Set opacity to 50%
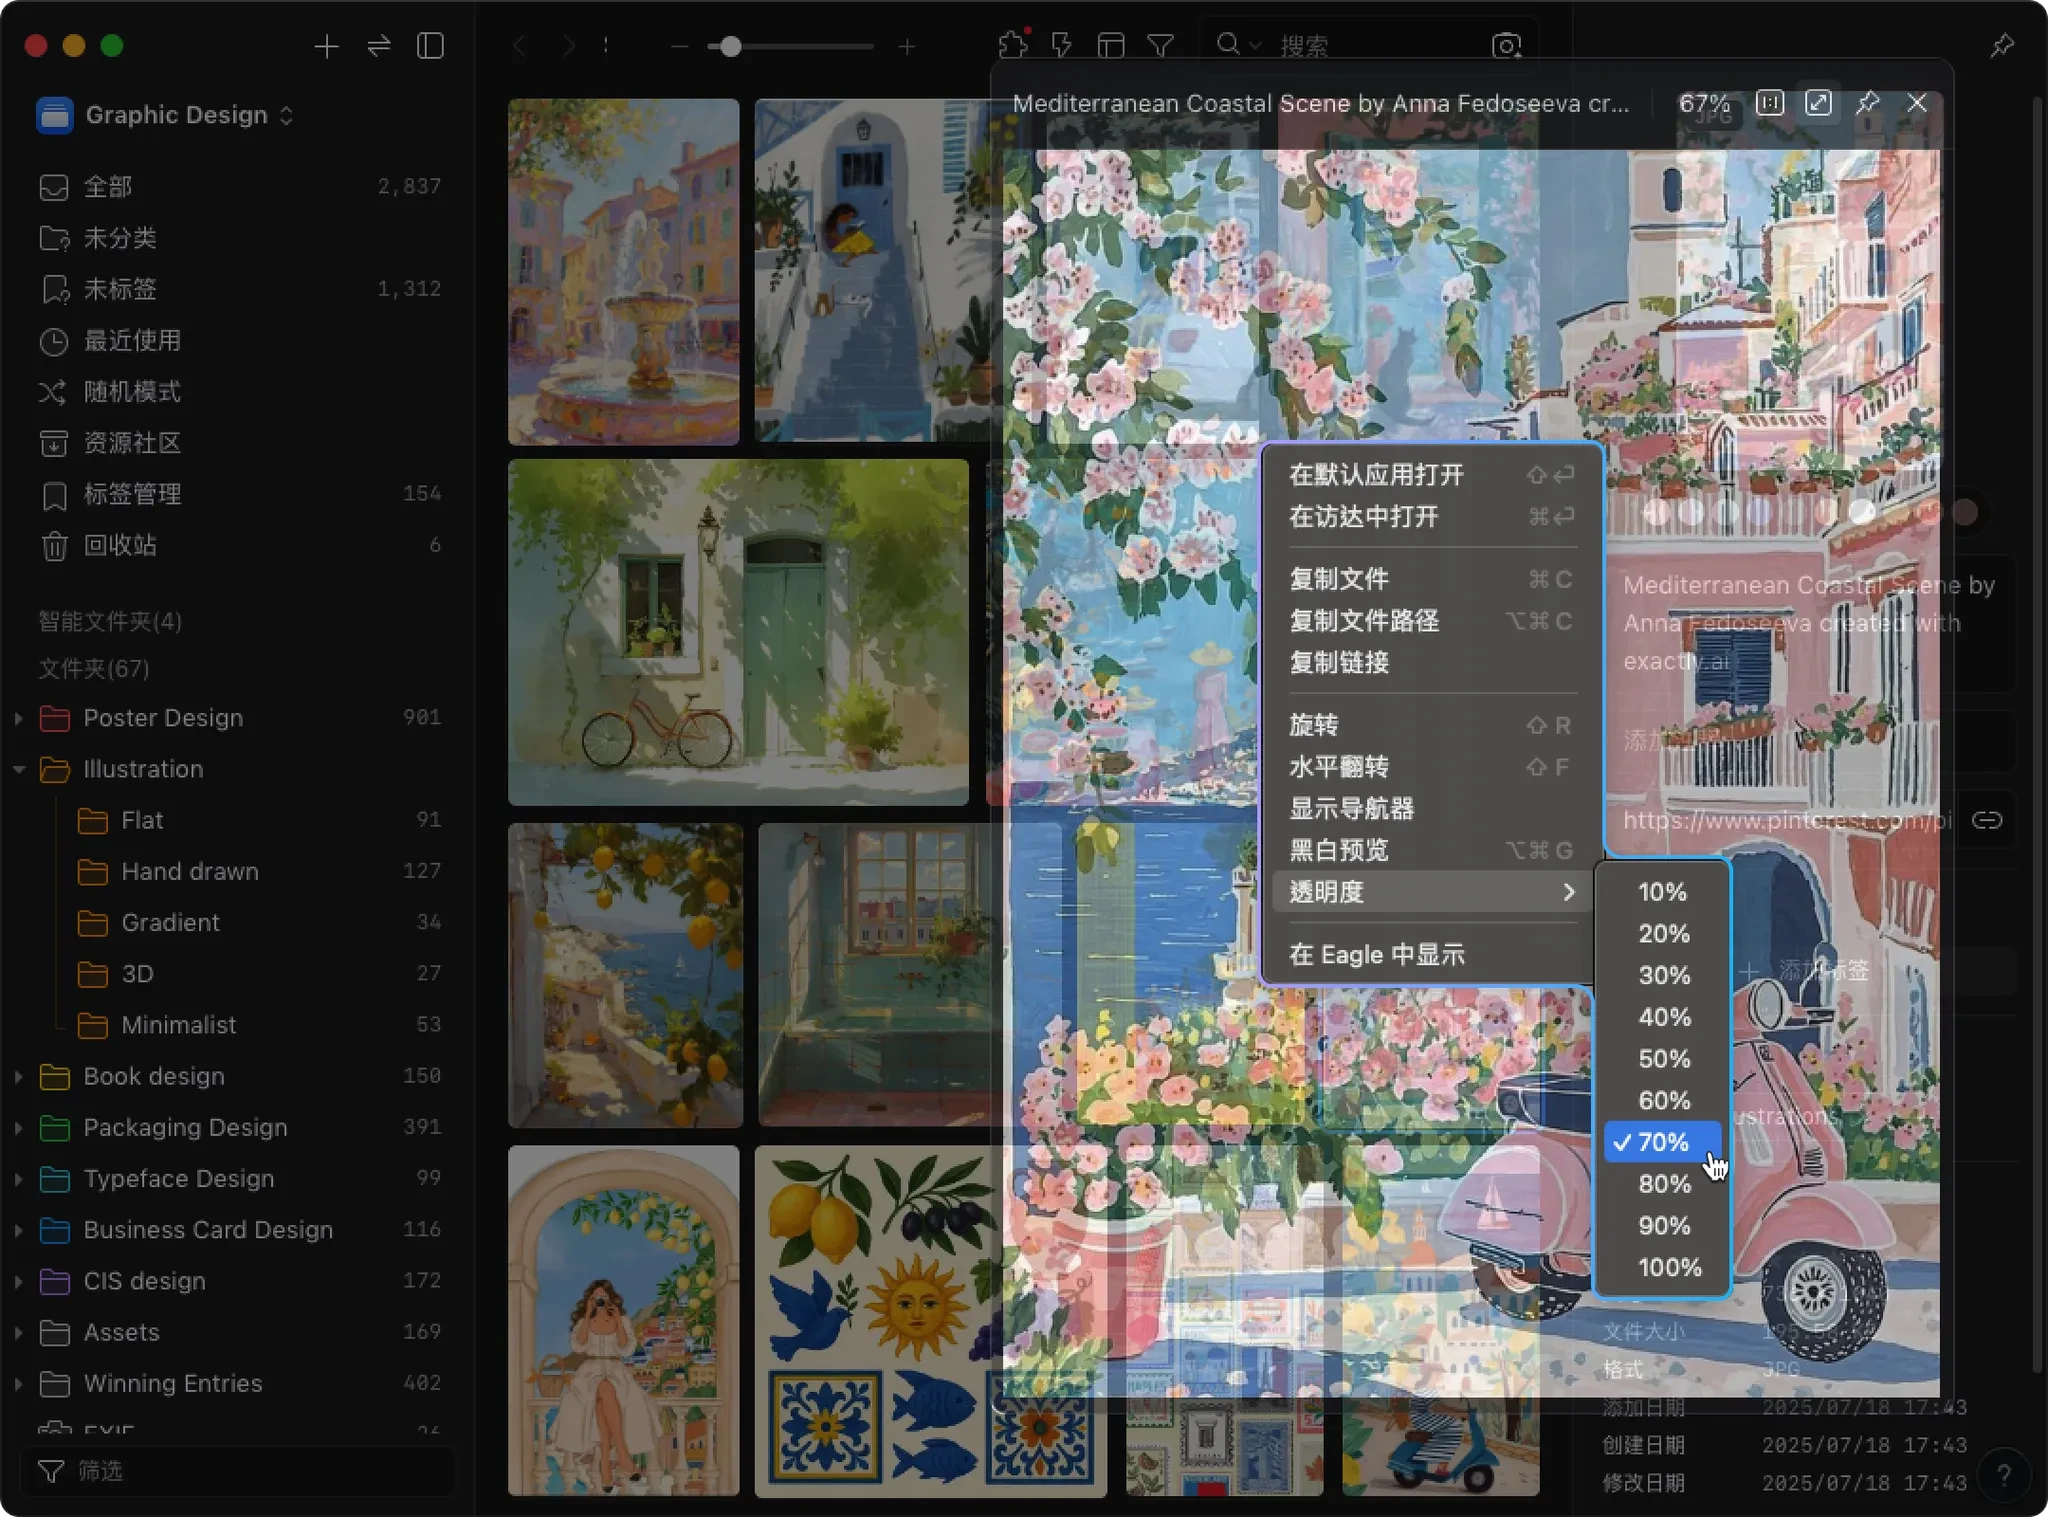 coord(1662,1059)
